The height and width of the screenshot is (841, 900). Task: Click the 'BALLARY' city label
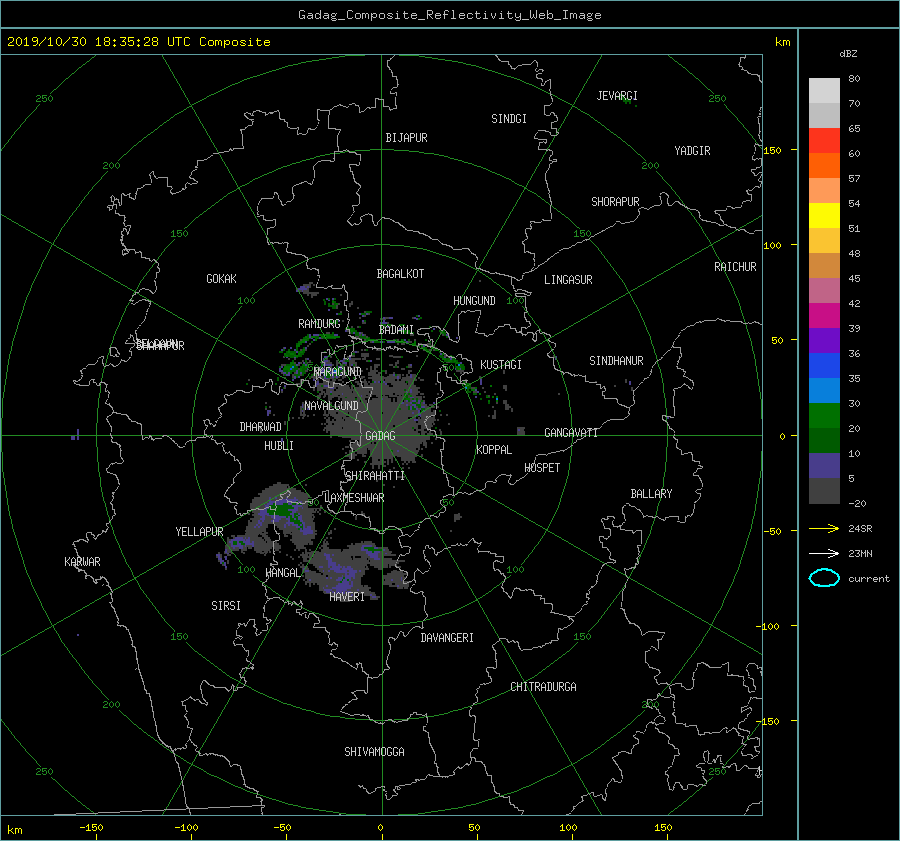(651, 494)
